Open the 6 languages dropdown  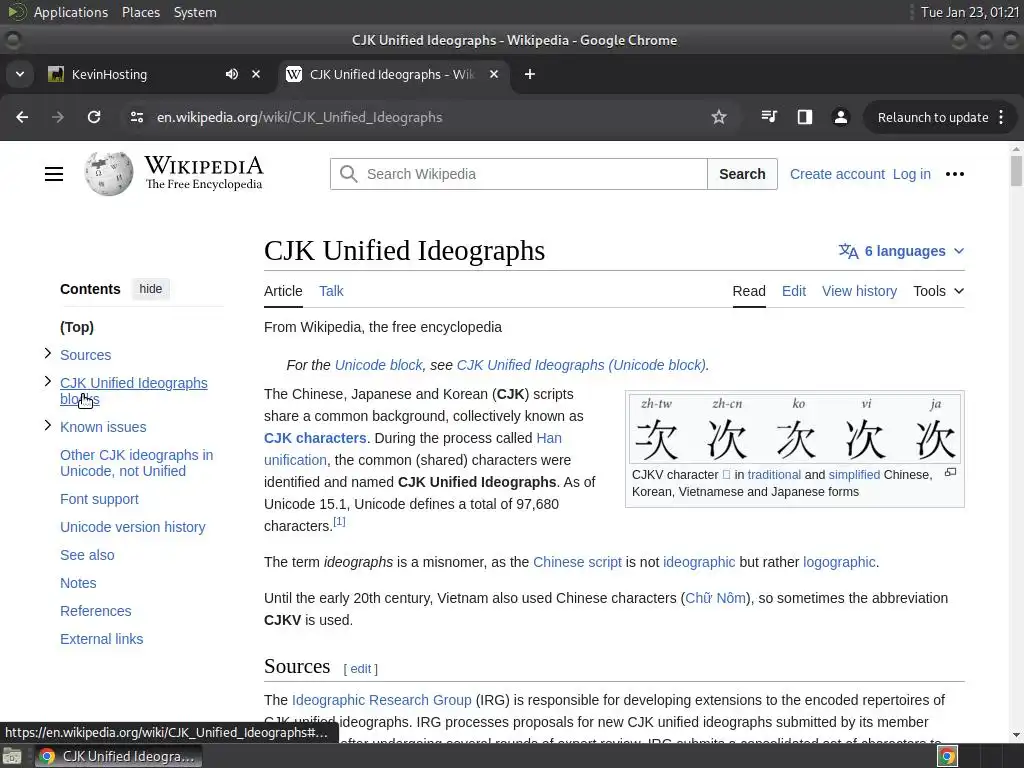pyautogui.click(x=901, y=251)
